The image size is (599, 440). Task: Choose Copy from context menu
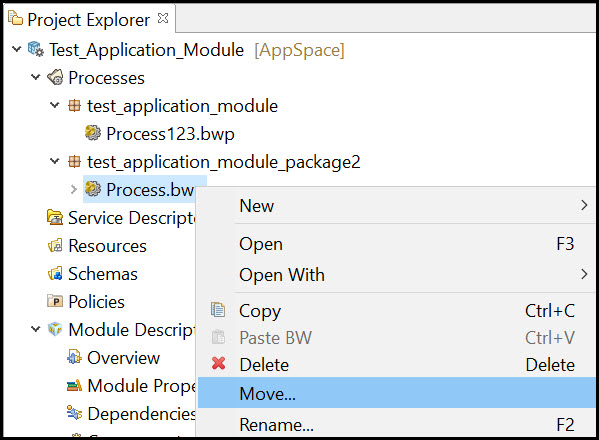[x=397, y=311]
